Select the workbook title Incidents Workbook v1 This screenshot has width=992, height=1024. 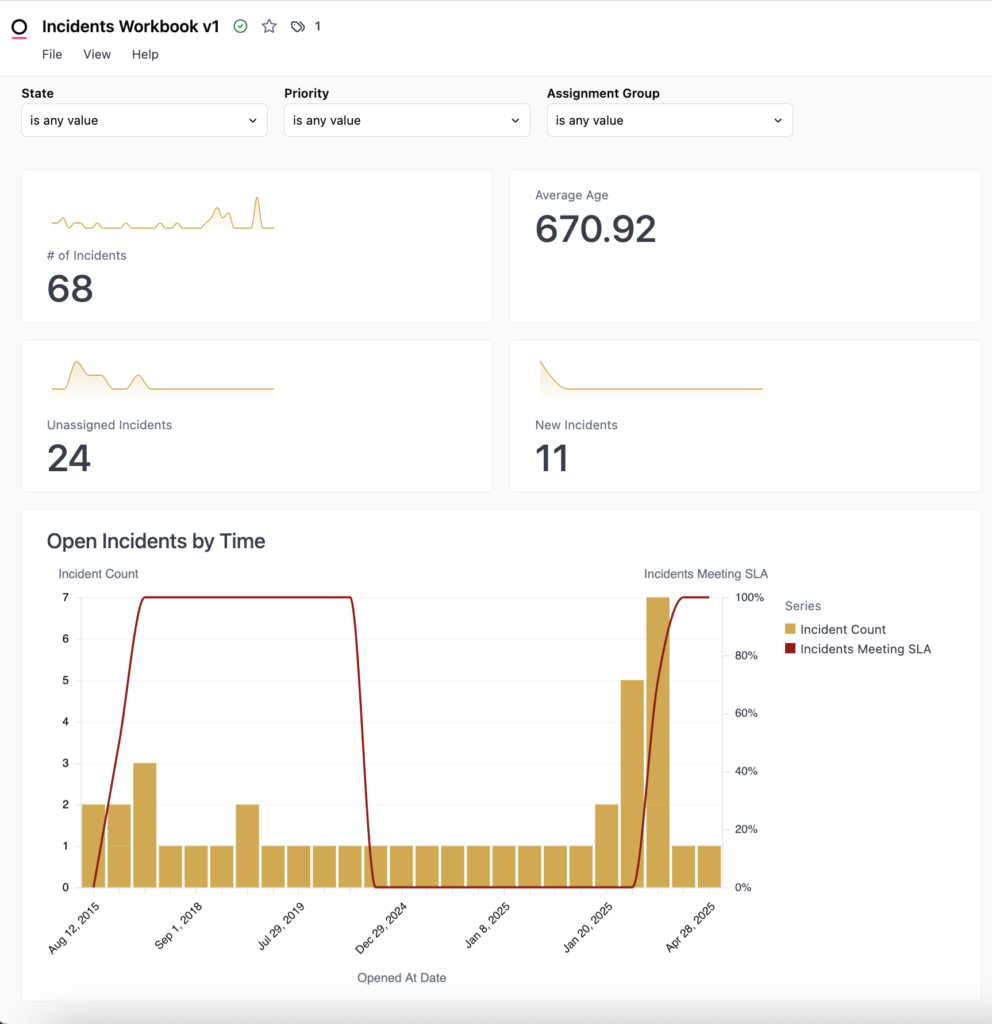pos(130,26)
